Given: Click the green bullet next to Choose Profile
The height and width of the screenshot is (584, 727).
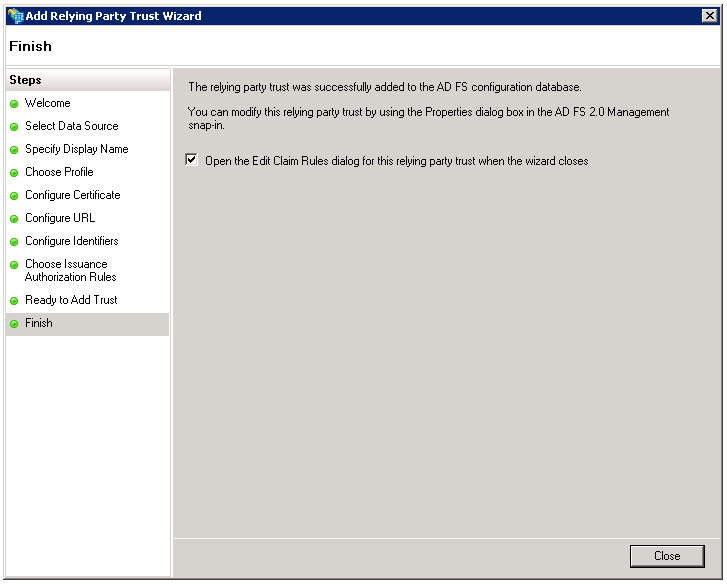Looking at the screenshot, I should 14,173.
